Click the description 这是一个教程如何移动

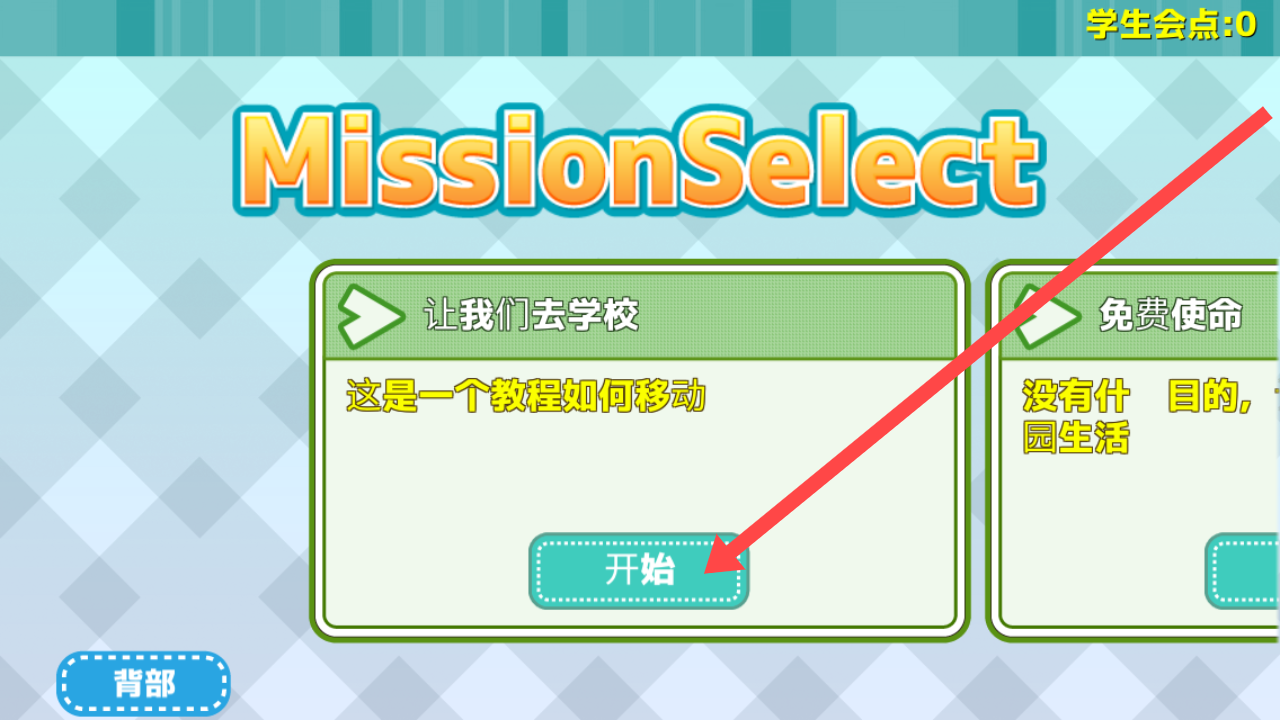526,396
